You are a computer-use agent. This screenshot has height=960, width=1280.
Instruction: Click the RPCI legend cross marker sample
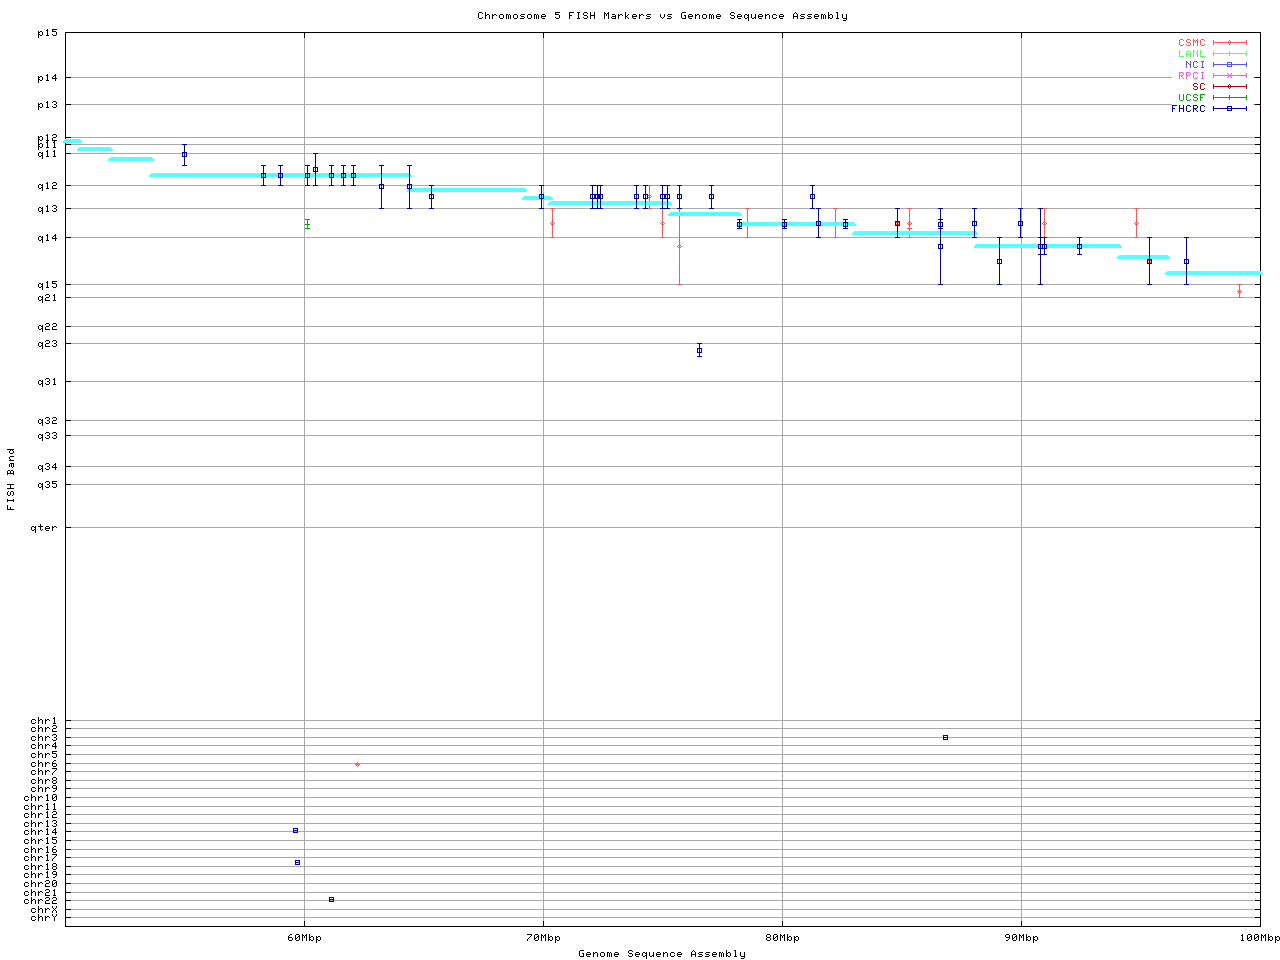[1229, 76]
